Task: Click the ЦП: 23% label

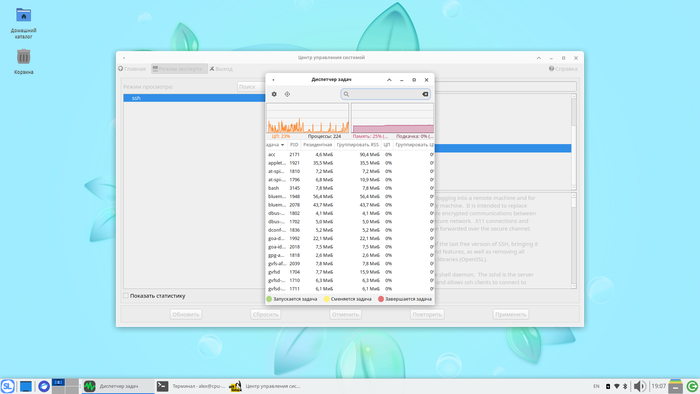Action: tap(281, 136)
